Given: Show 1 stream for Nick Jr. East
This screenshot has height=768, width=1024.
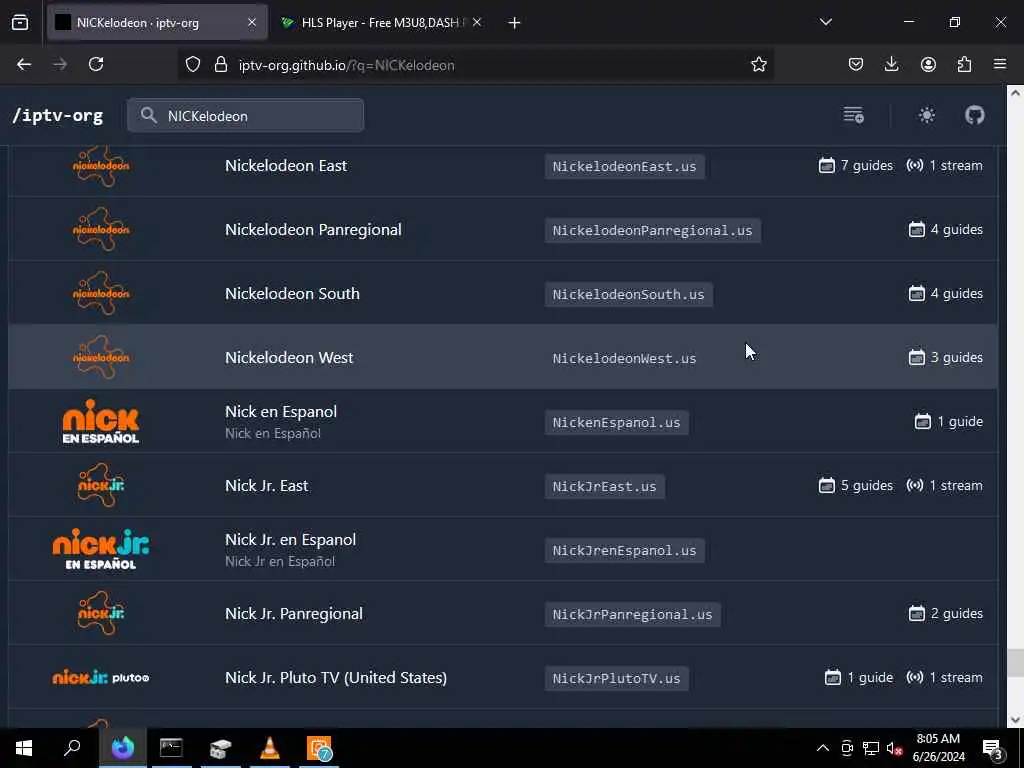Looking at the screenshot, I should click(944, 486).
